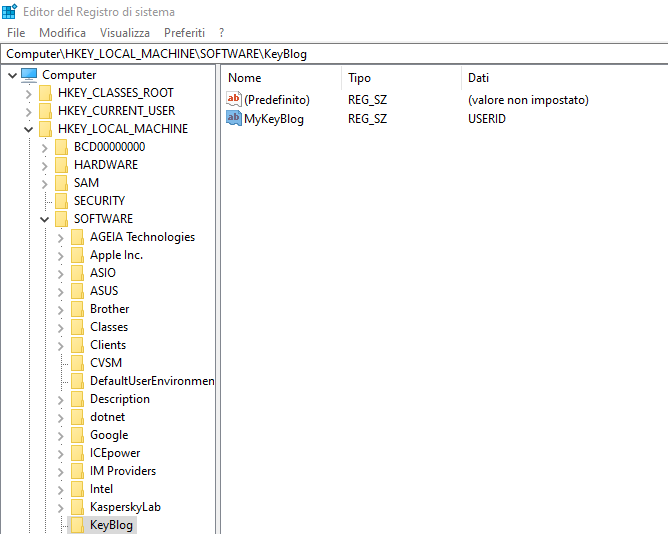Open the Visualizza menu
668x534 pixels.
click(x=125, y=33)
